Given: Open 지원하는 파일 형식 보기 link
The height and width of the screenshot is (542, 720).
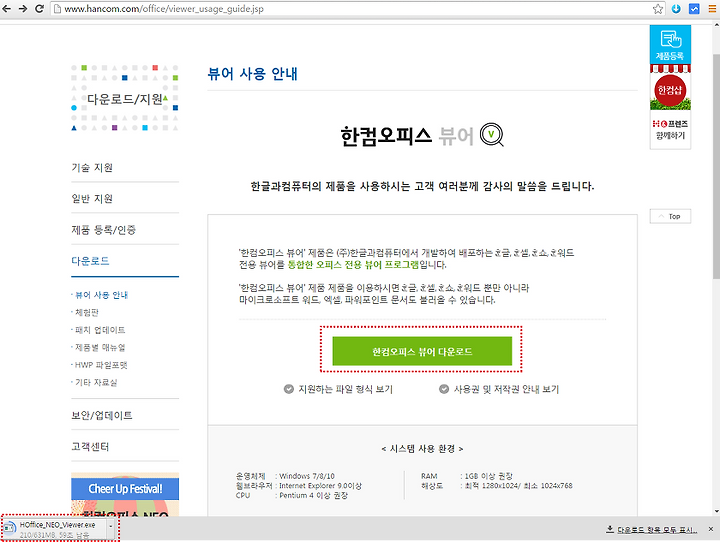Looking at the screenshot, I should (345, 389).
